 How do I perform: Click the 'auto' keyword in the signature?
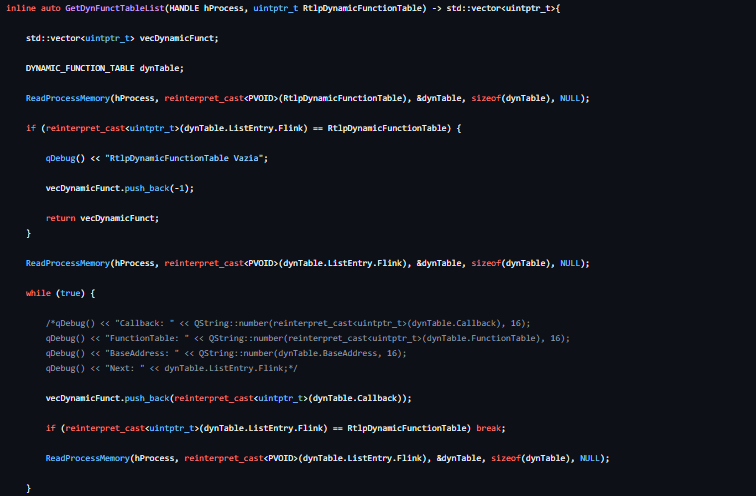coord(51,8)
